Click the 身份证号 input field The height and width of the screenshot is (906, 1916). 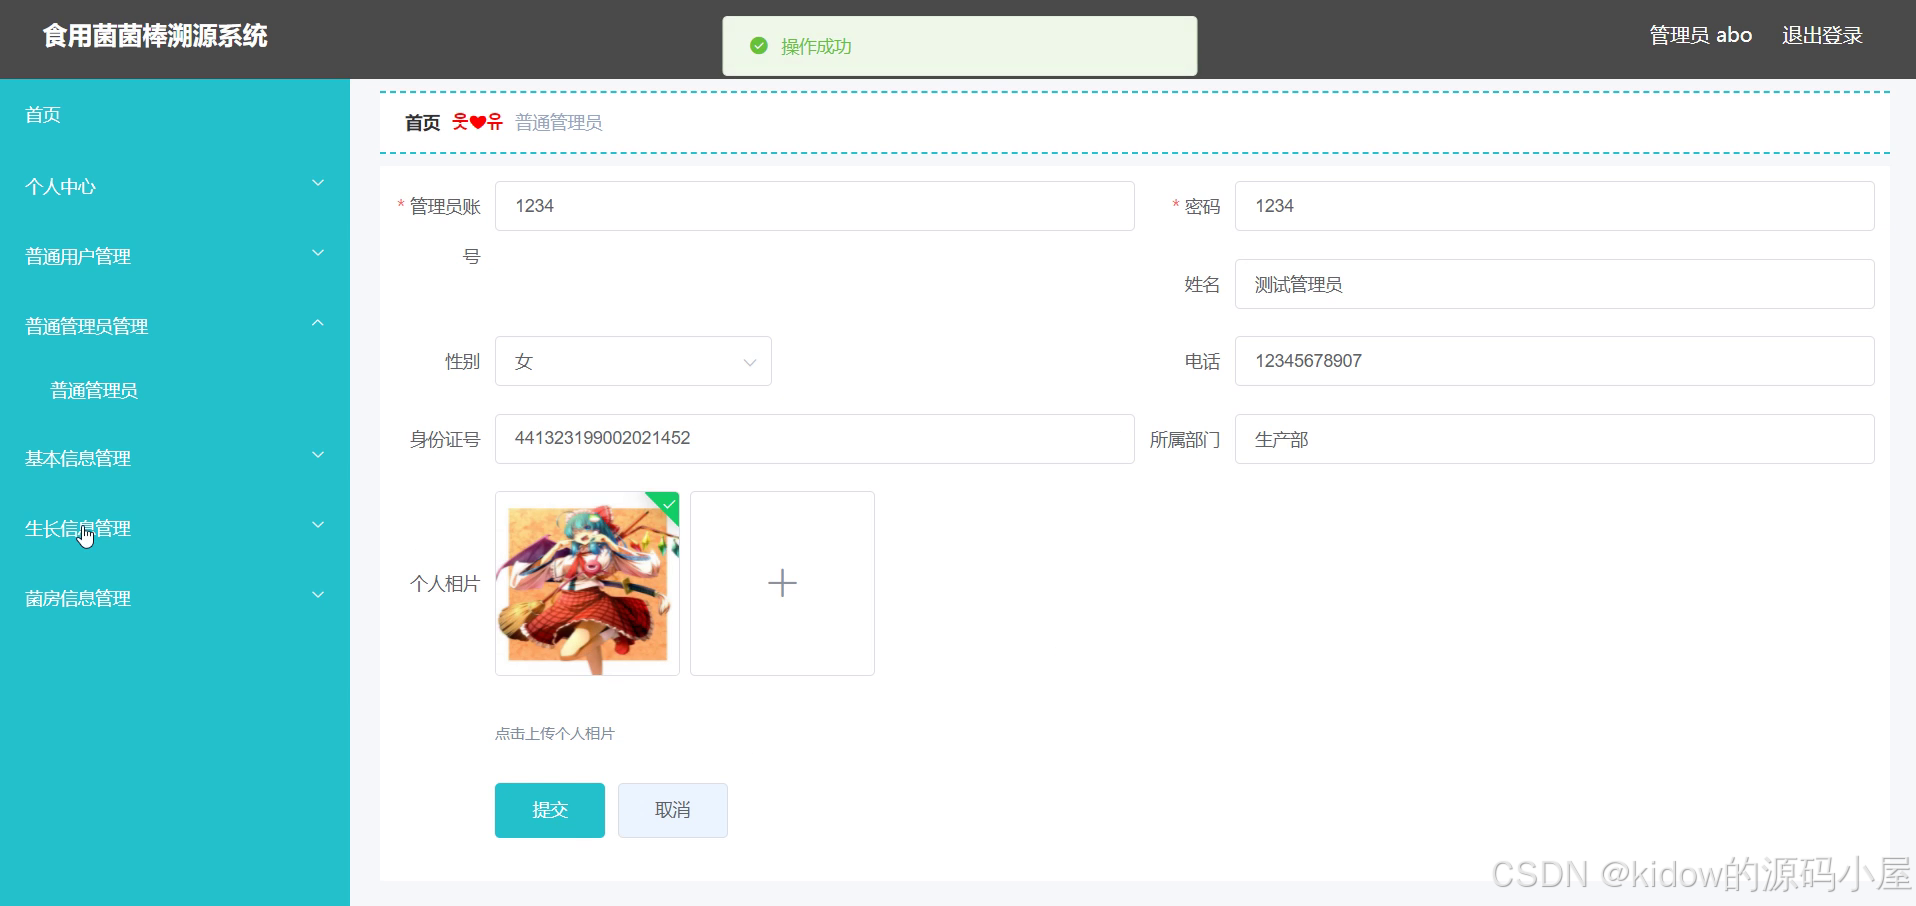[x=814, y=439]
